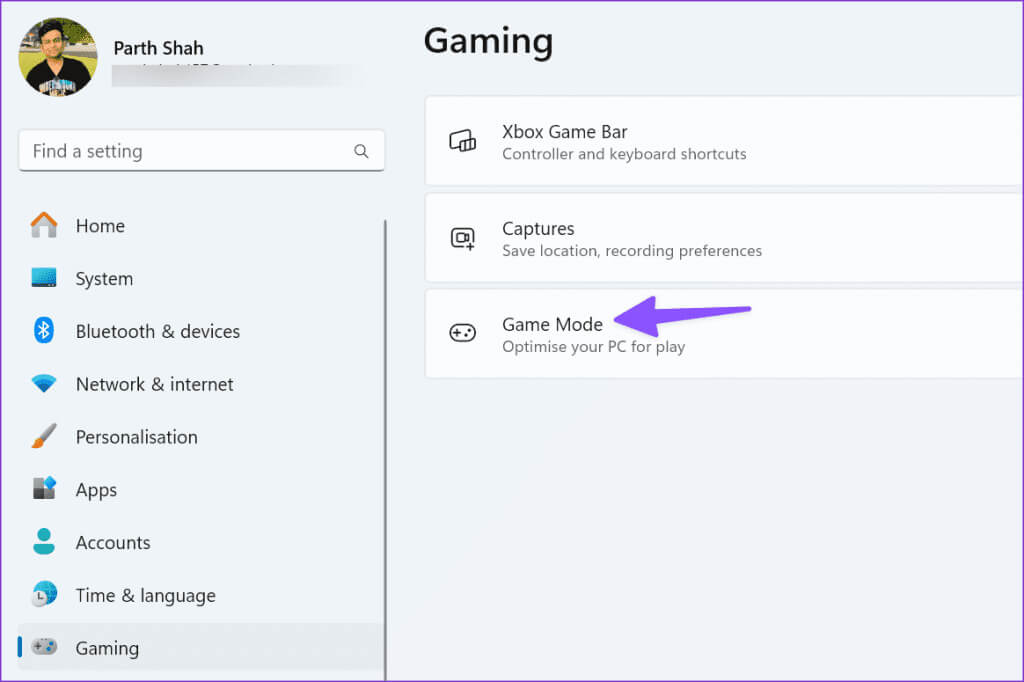Click the Find a setting search field
The image size is (1024, 682).
(x=202, y=151)
